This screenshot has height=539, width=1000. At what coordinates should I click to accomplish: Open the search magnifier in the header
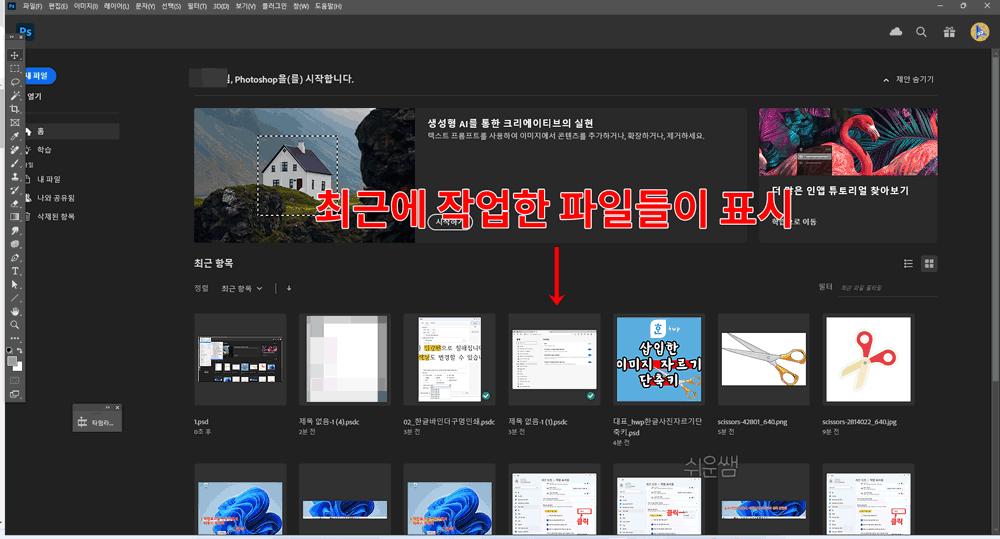point(921,32)
